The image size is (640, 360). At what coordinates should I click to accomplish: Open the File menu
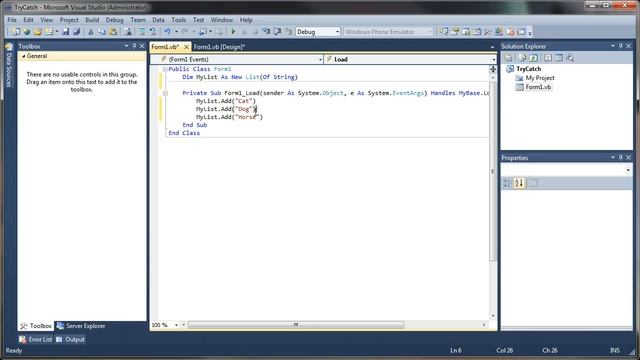(x=12, y=20)
